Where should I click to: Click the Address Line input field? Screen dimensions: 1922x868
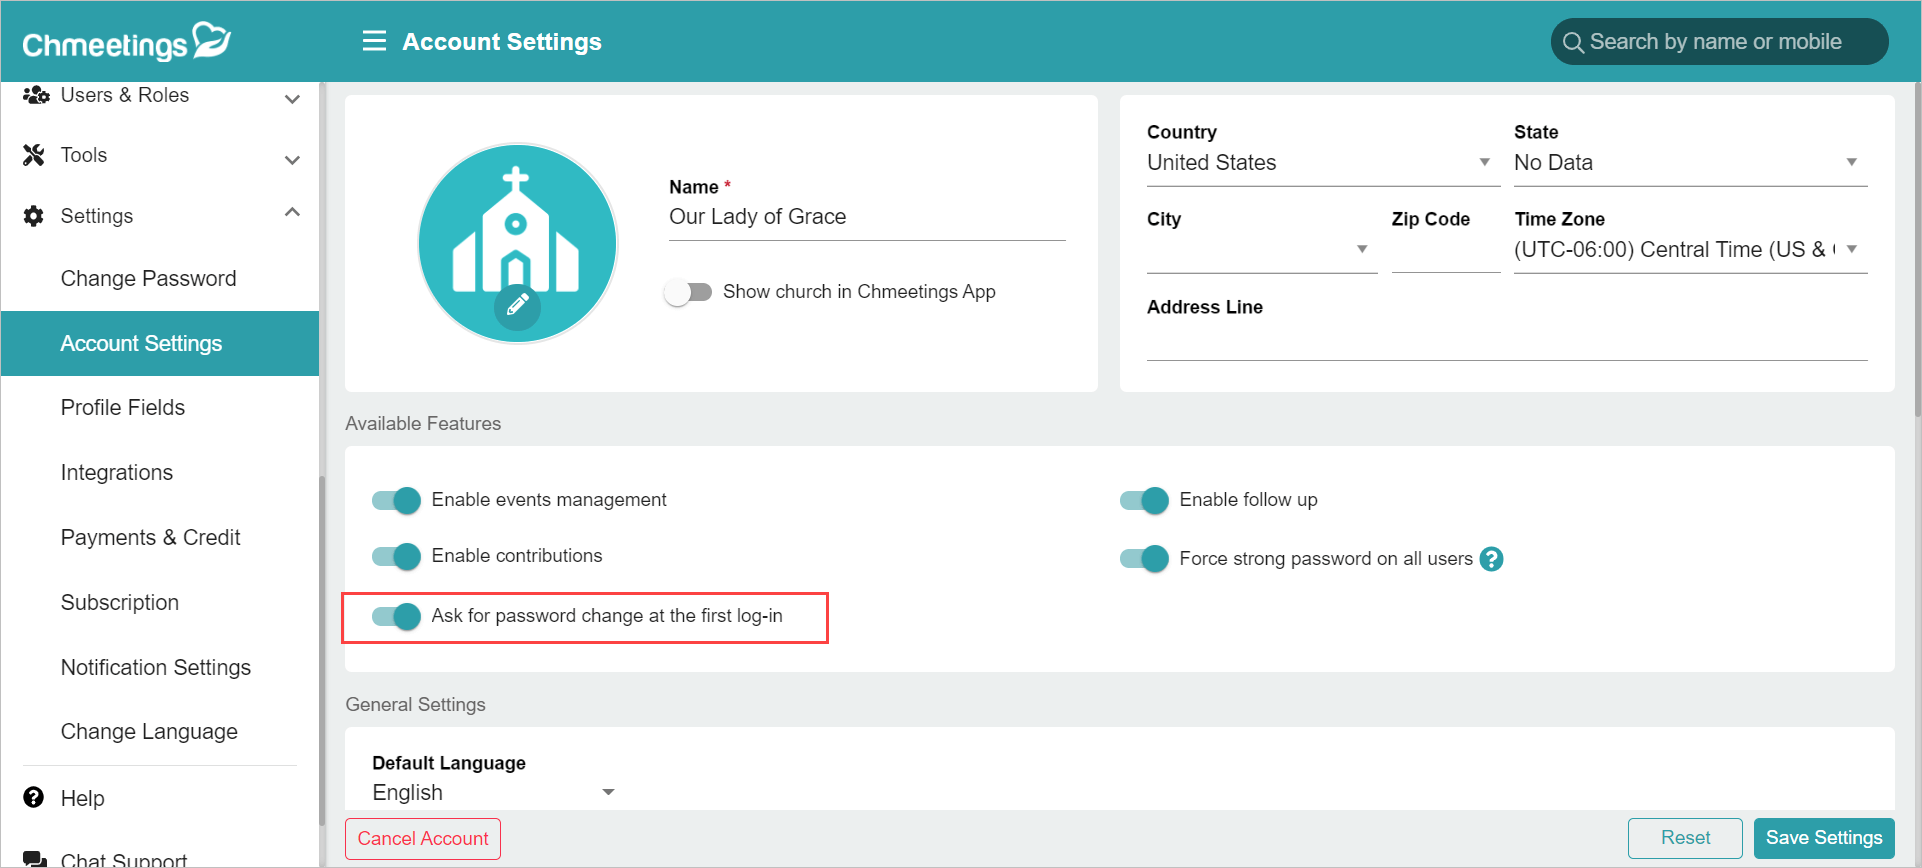1507,340
